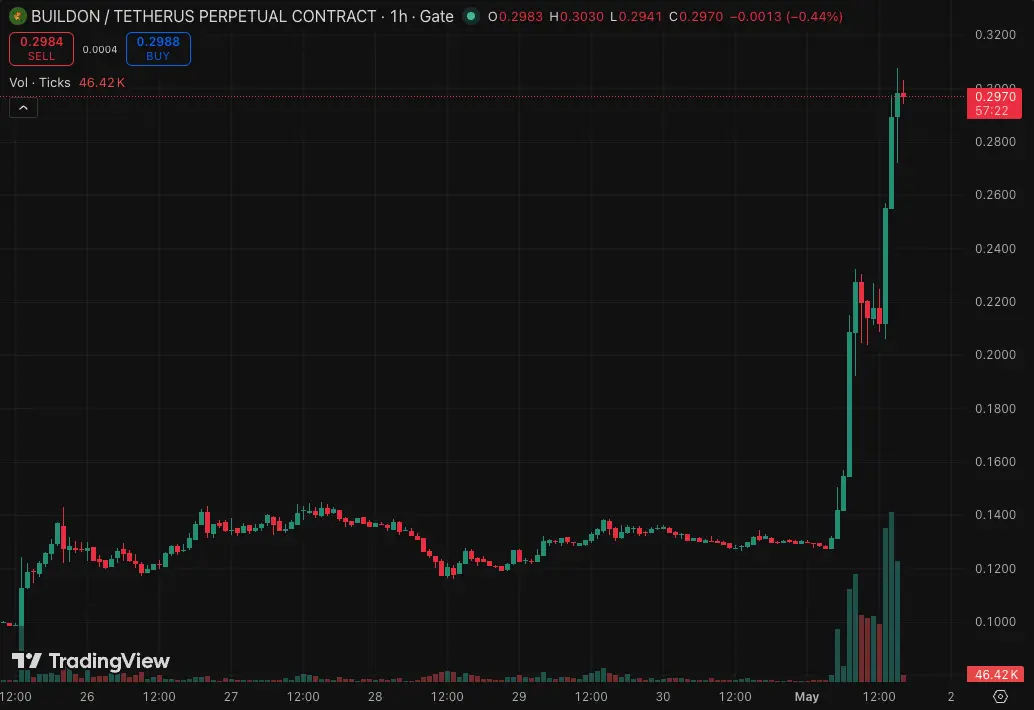The image size is (1034, 710).
Task: Click the change value −0.0013 (−0.44%)
Action: (x=786, y=16)
